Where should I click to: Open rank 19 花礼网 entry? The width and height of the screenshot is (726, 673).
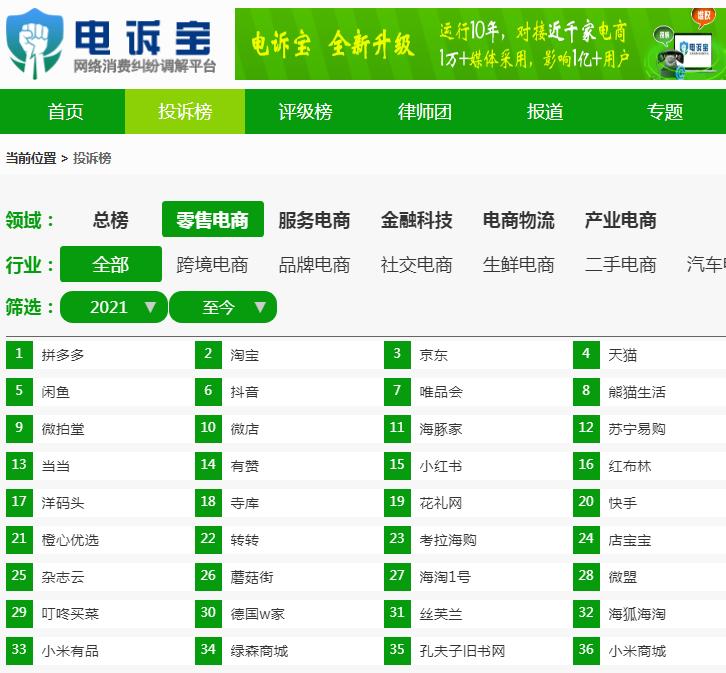(441, 504)
